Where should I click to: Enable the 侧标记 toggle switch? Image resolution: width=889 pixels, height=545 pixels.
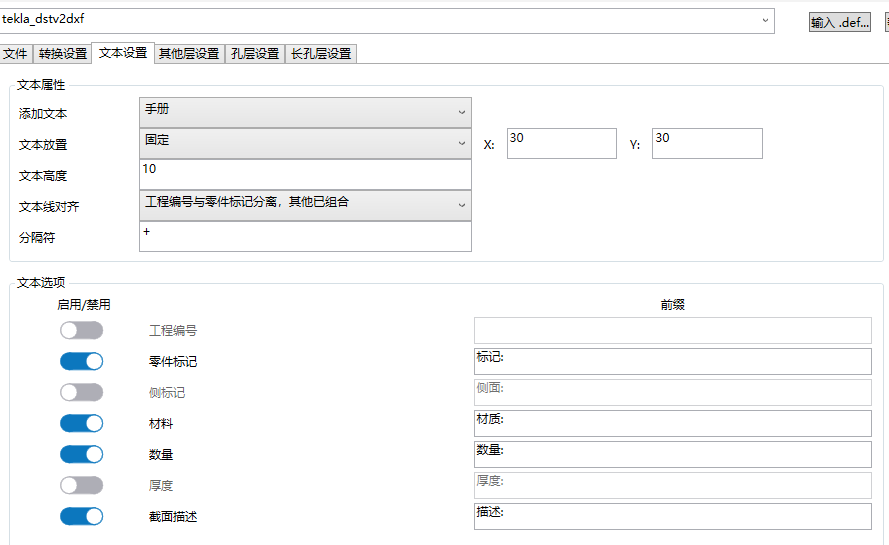point(81,392)
